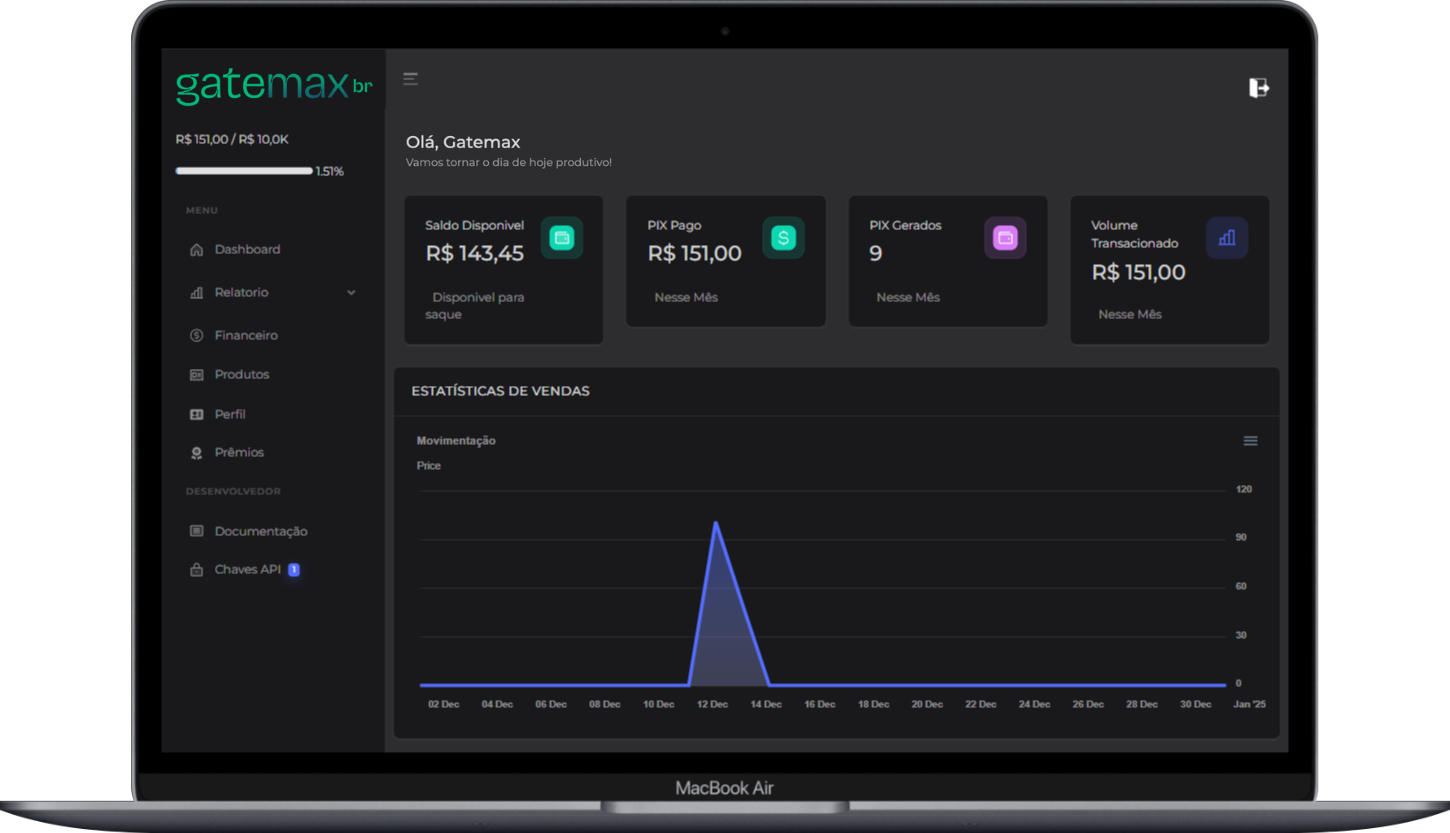Open the Movimentação chart menu icon
The height and width of the screenshot is (833, 1450).
1250,441
